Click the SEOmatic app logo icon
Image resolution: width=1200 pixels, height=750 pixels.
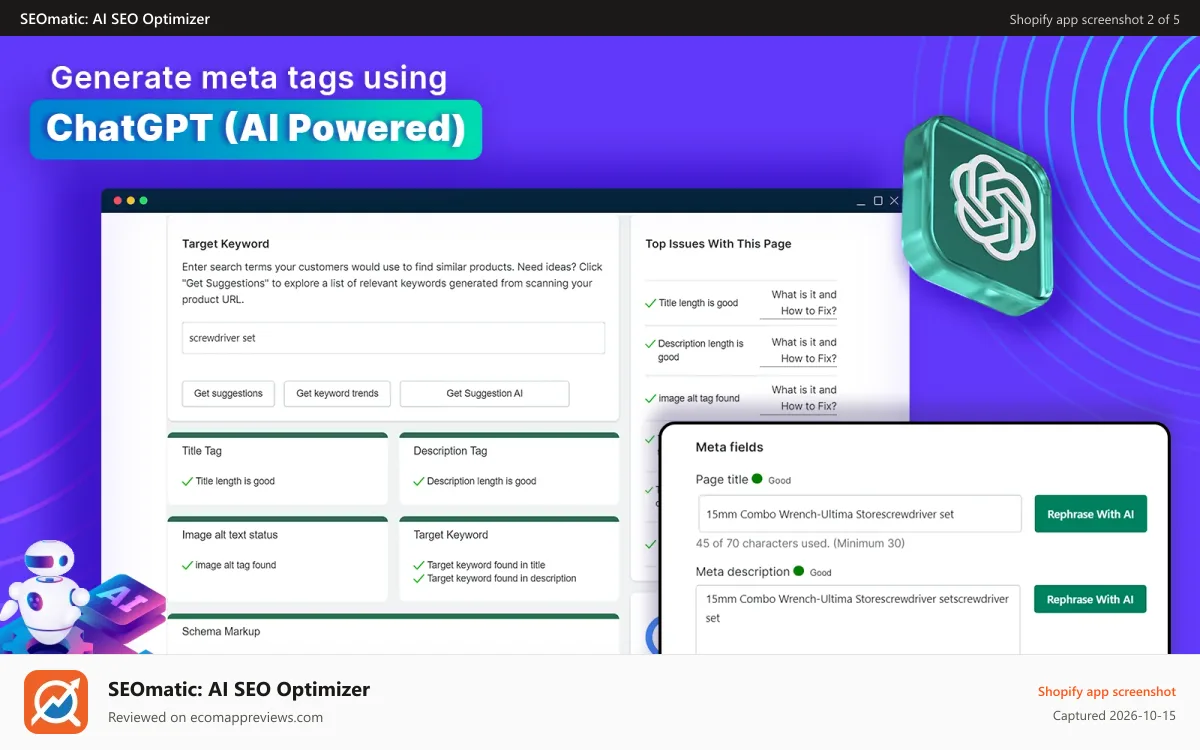click(56, 701)
